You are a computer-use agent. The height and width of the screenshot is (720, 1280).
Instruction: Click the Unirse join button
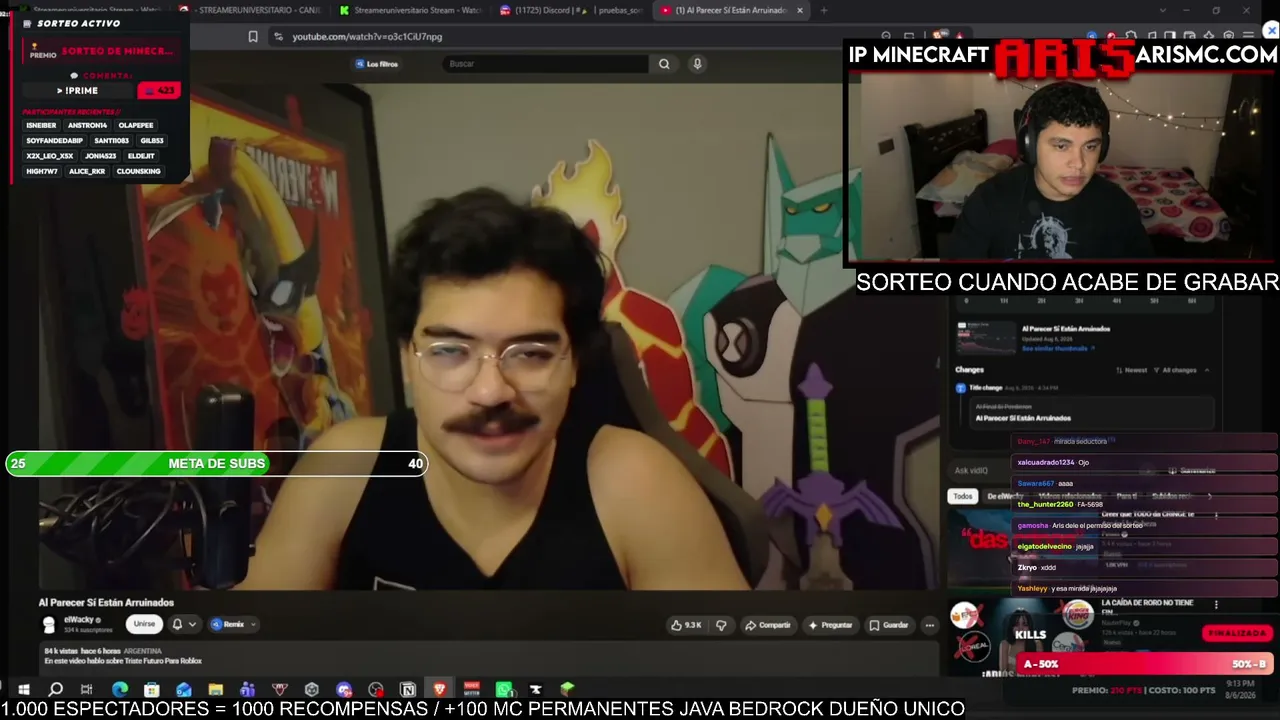145,625
